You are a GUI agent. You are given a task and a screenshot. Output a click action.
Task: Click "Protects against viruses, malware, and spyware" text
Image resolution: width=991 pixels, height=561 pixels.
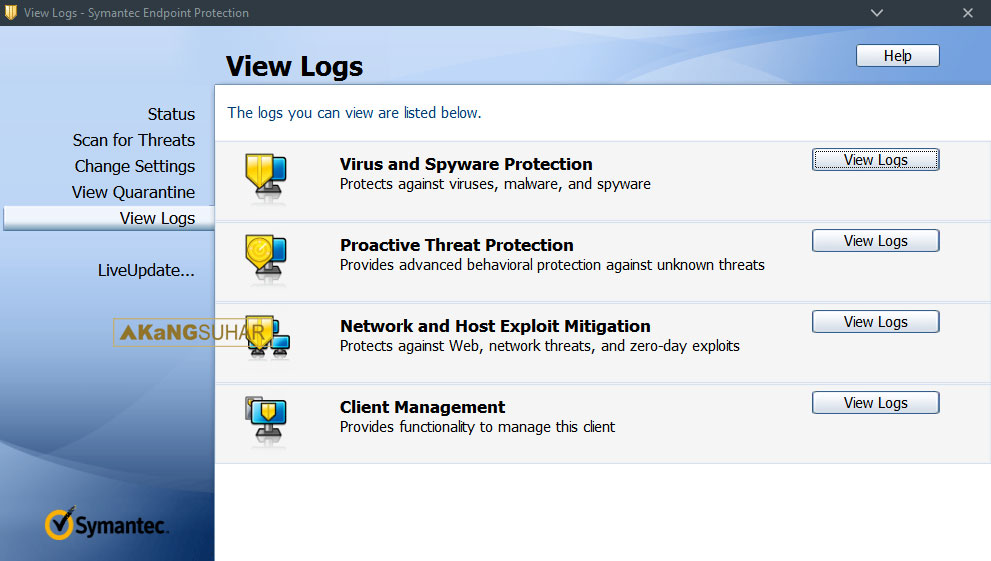(x=495, y=184)
